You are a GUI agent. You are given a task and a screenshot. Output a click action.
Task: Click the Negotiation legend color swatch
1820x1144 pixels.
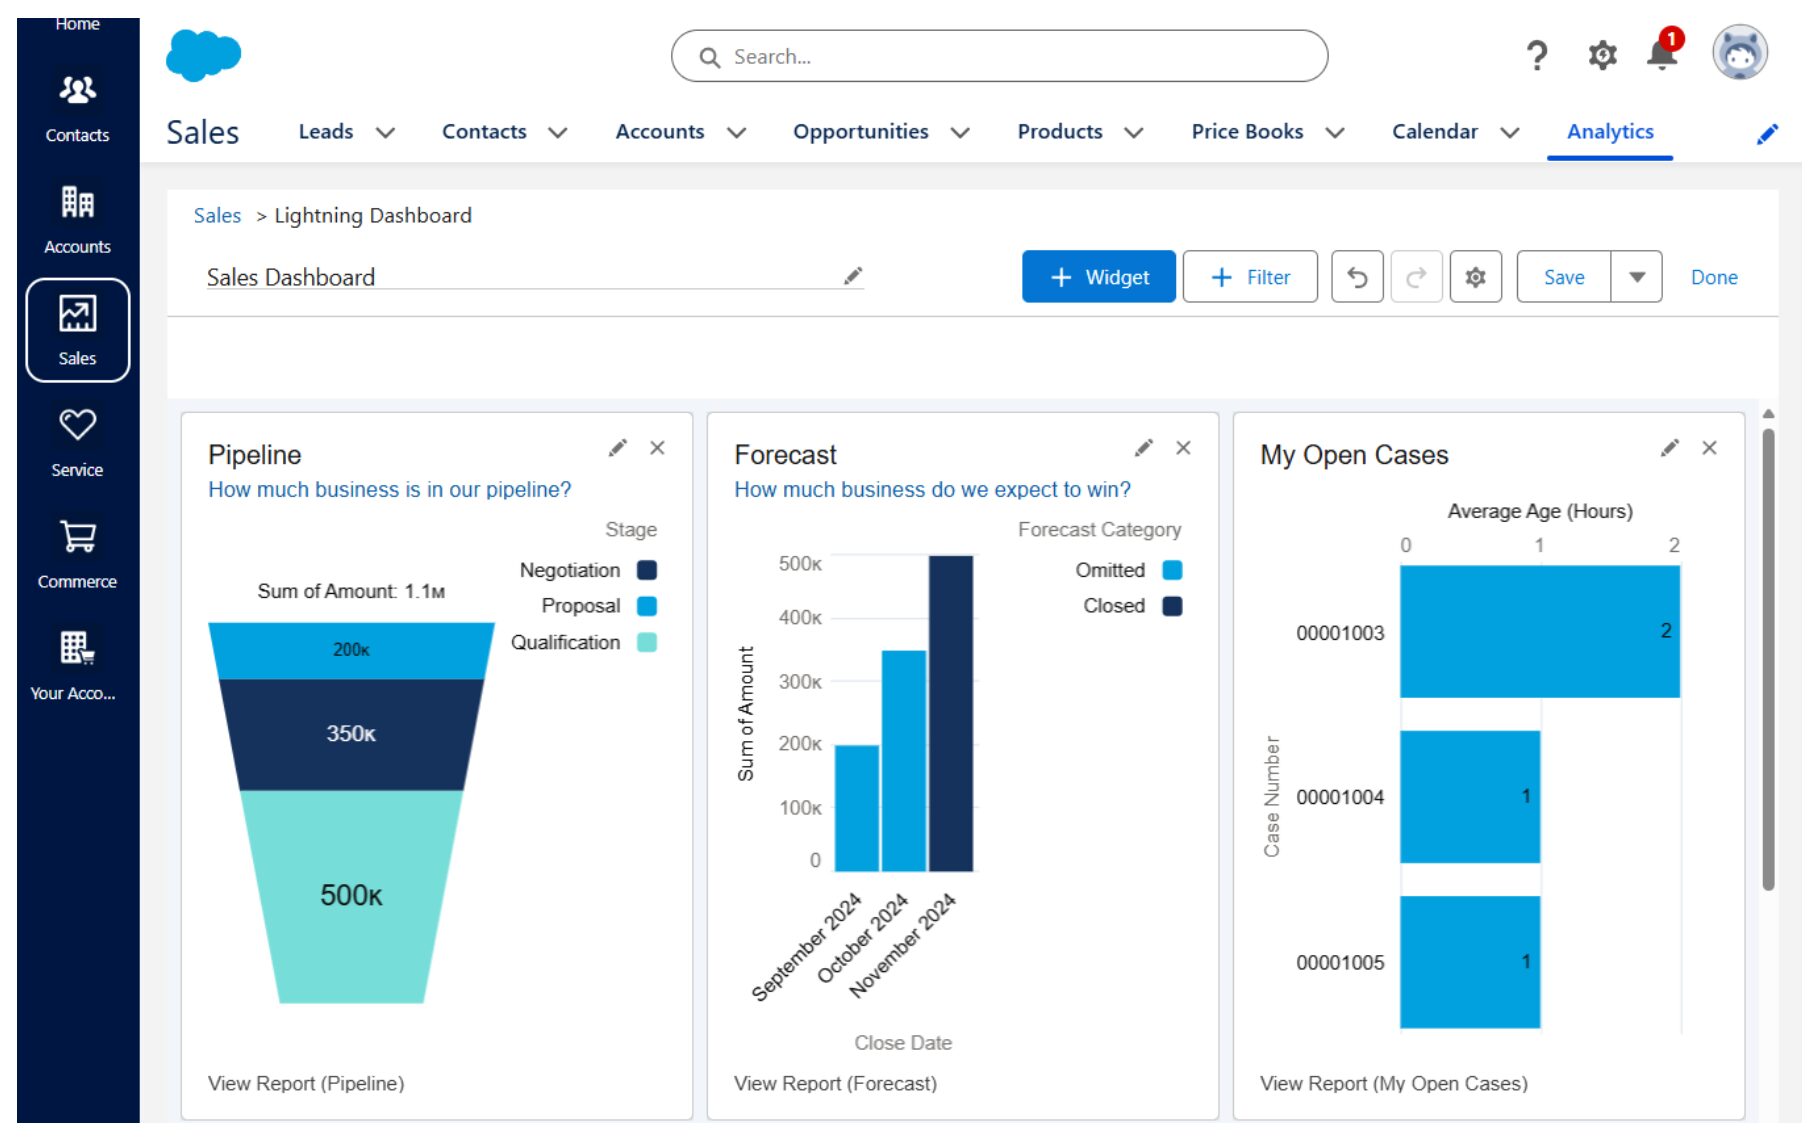tap(647, 570)
